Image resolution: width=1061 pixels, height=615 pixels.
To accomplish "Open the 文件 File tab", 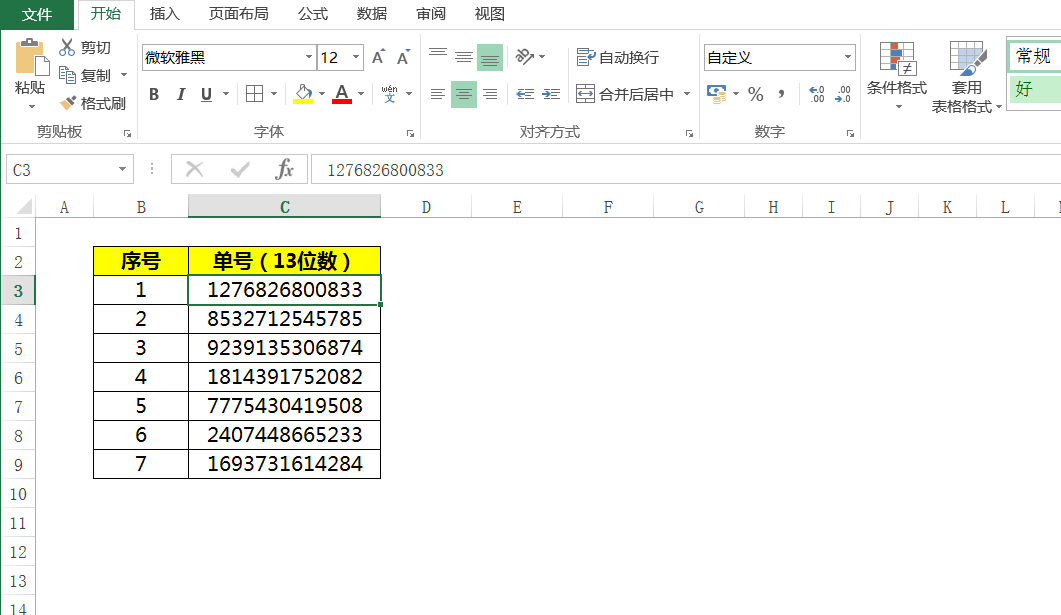I will click(37, 14).
